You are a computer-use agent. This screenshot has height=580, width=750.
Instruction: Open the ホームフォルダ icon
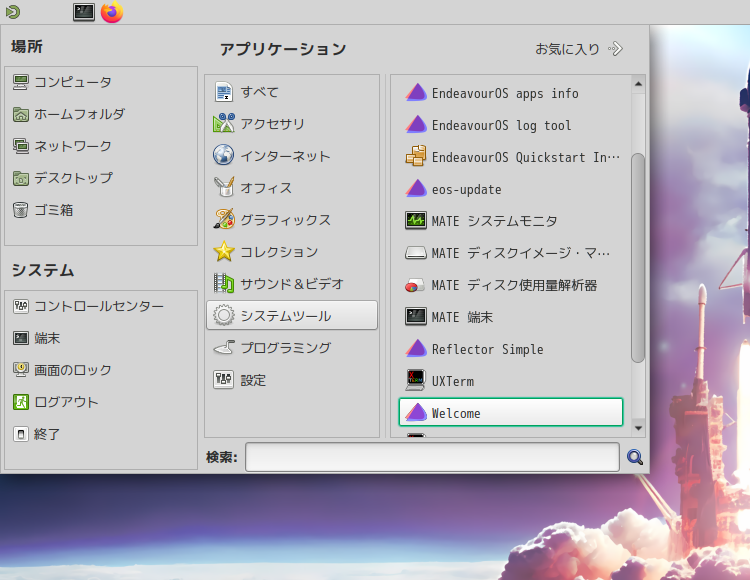[21, 114]
